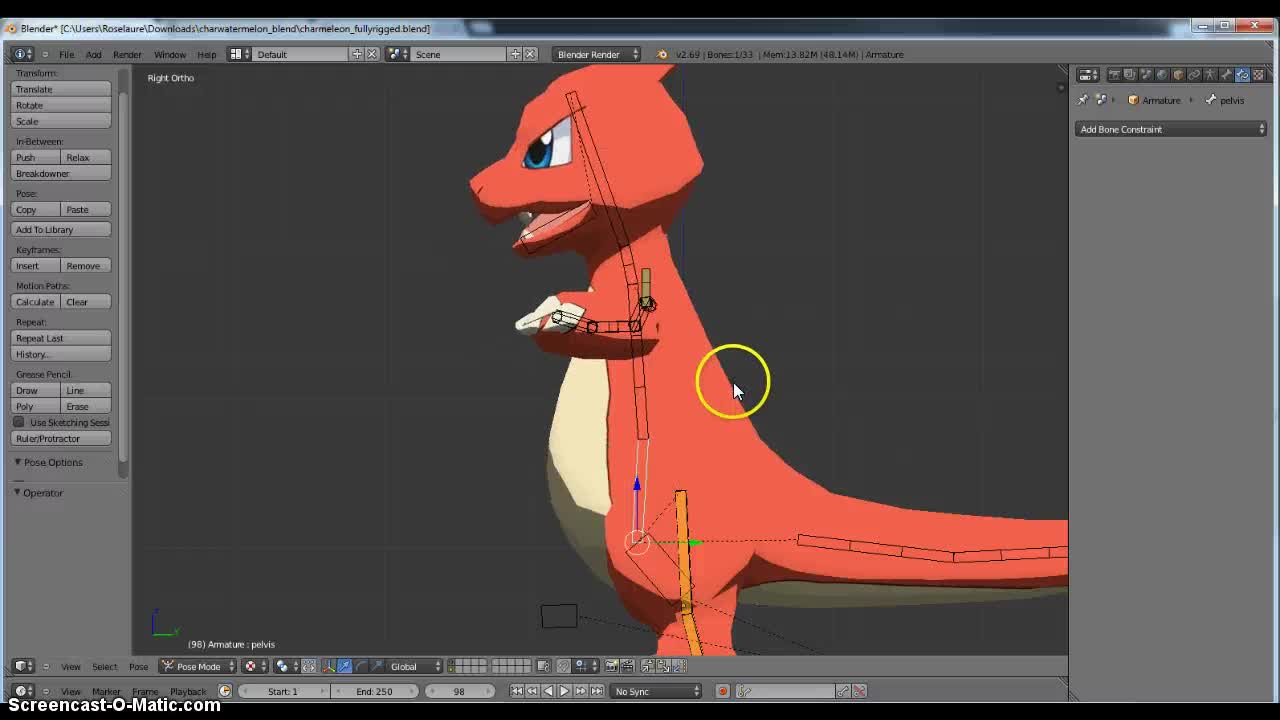Image resolution: width=1280 pixels, height=720 pixels.
Task: Open the Add Bone Constraint dropdown
Action: [1170, 128]
